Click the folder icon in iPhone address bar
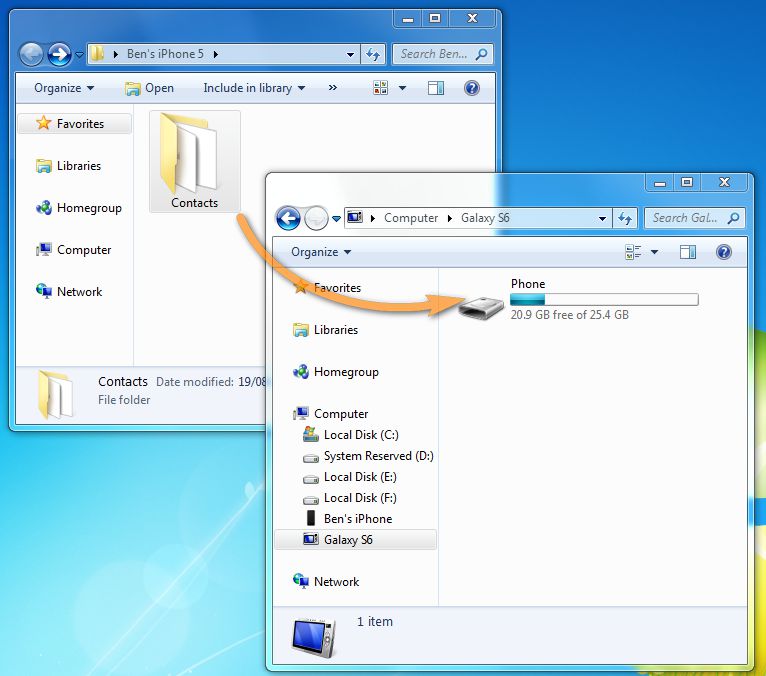This screenshot has height=676, width=766. [x=98, y=54]
